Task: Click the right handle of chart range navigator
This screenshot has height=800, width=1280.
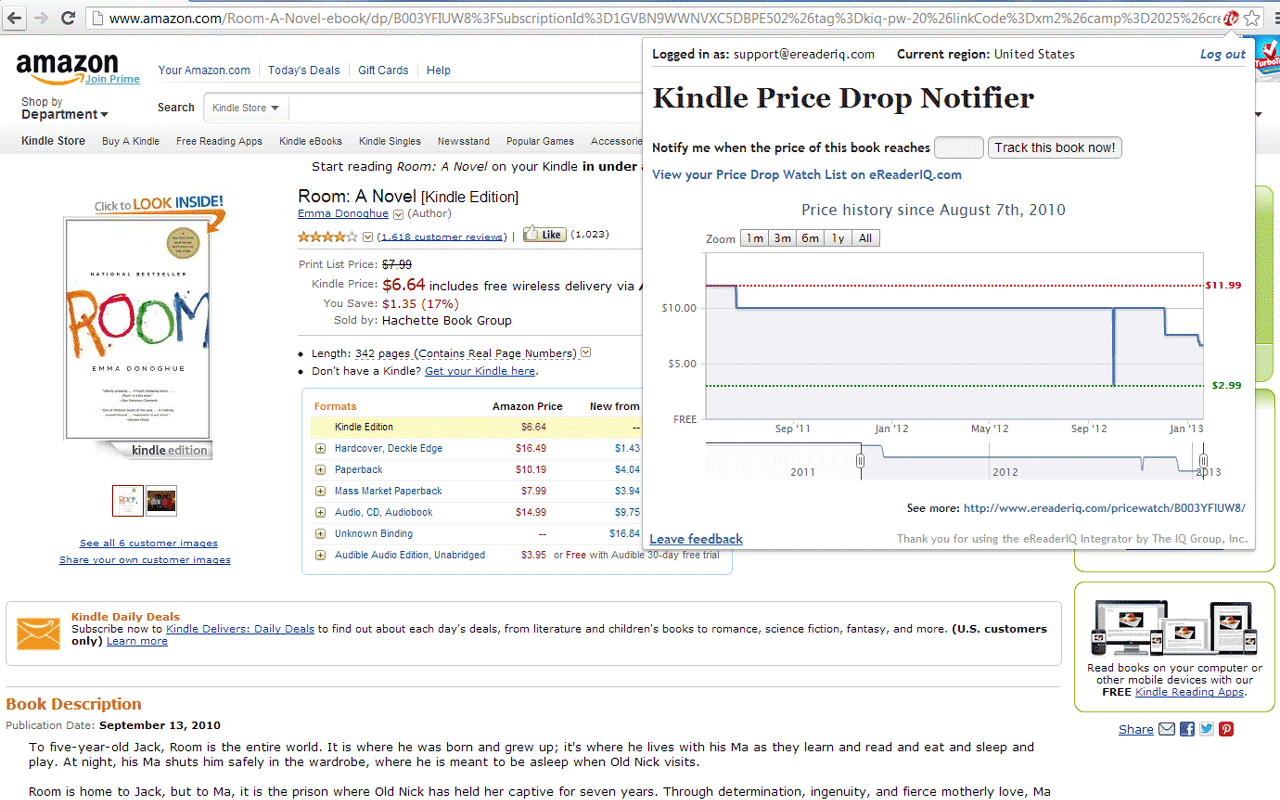Action: point(1204,460)
